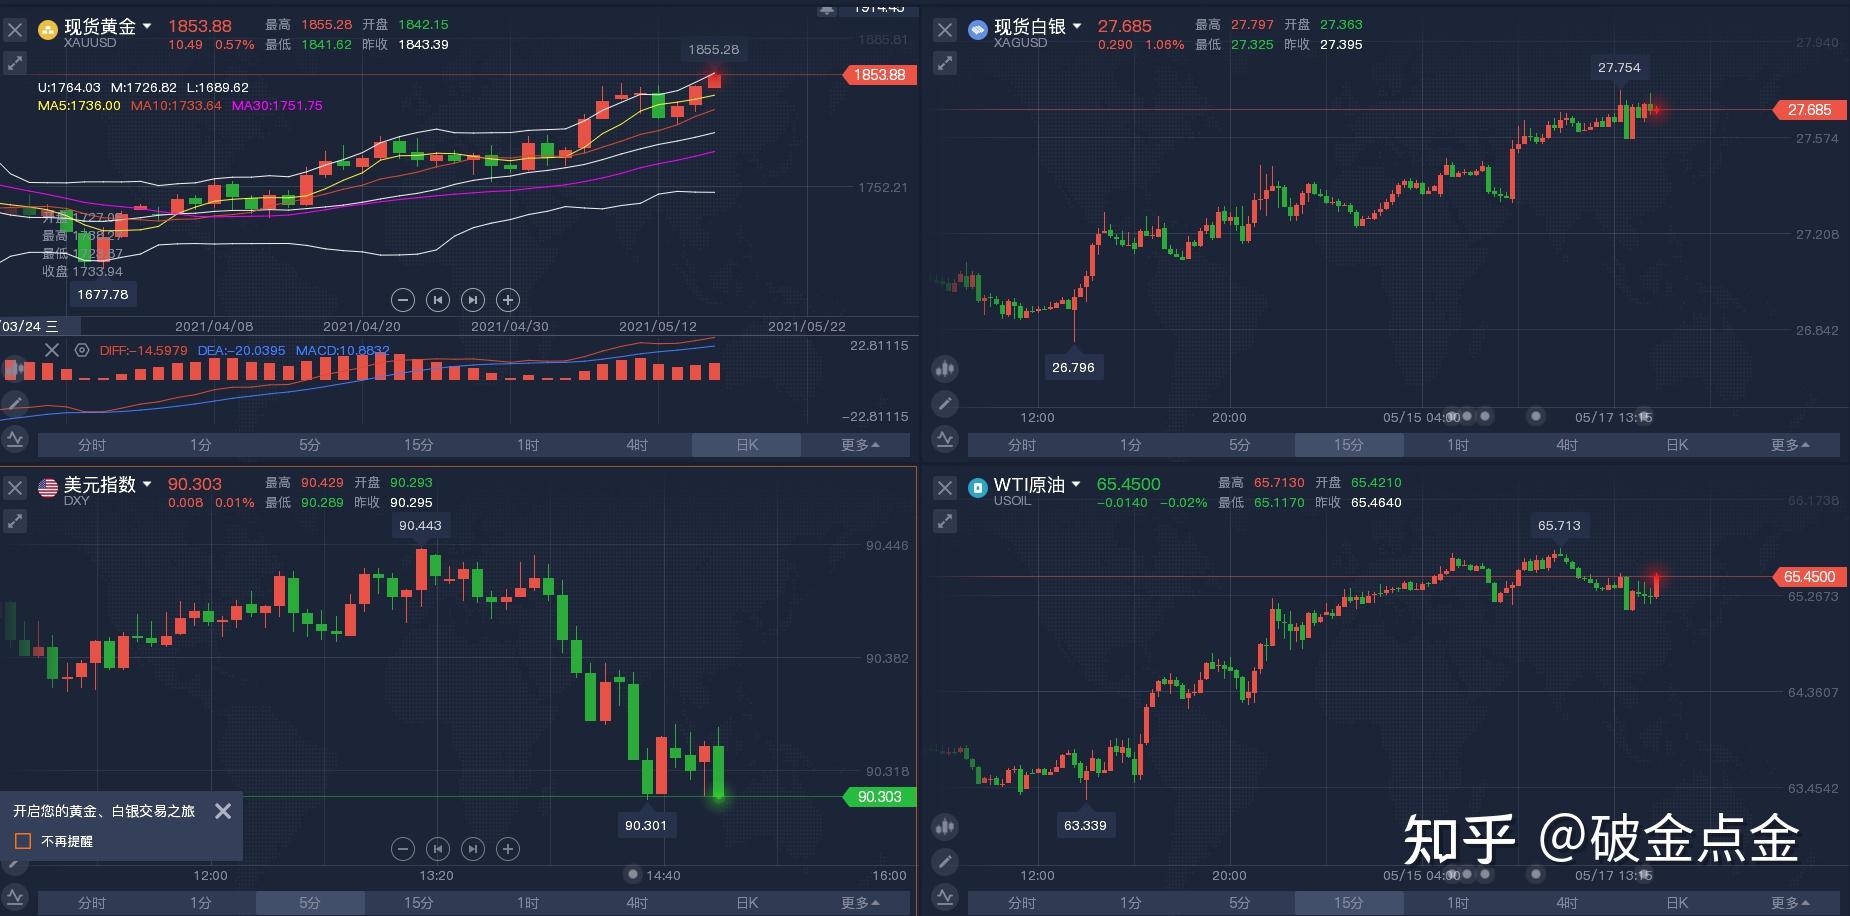Zoom out the dollar index chart

tap(402, 849)
